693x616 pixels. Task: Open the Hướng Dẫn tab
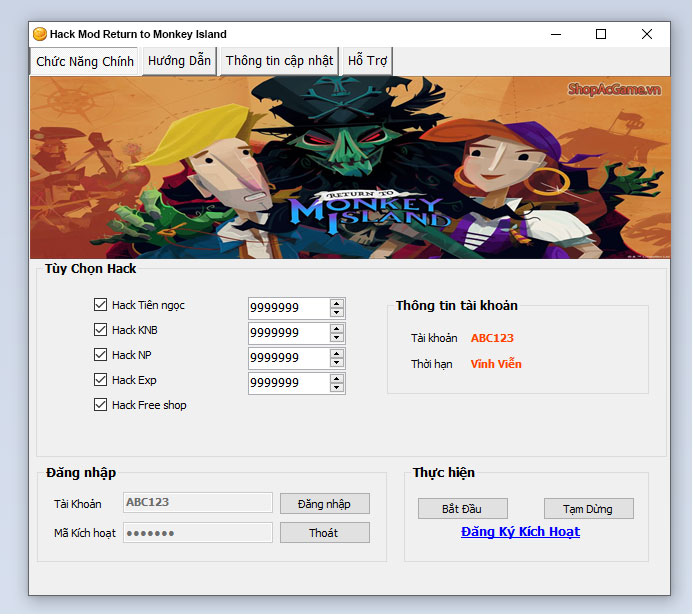coord(179,61)
